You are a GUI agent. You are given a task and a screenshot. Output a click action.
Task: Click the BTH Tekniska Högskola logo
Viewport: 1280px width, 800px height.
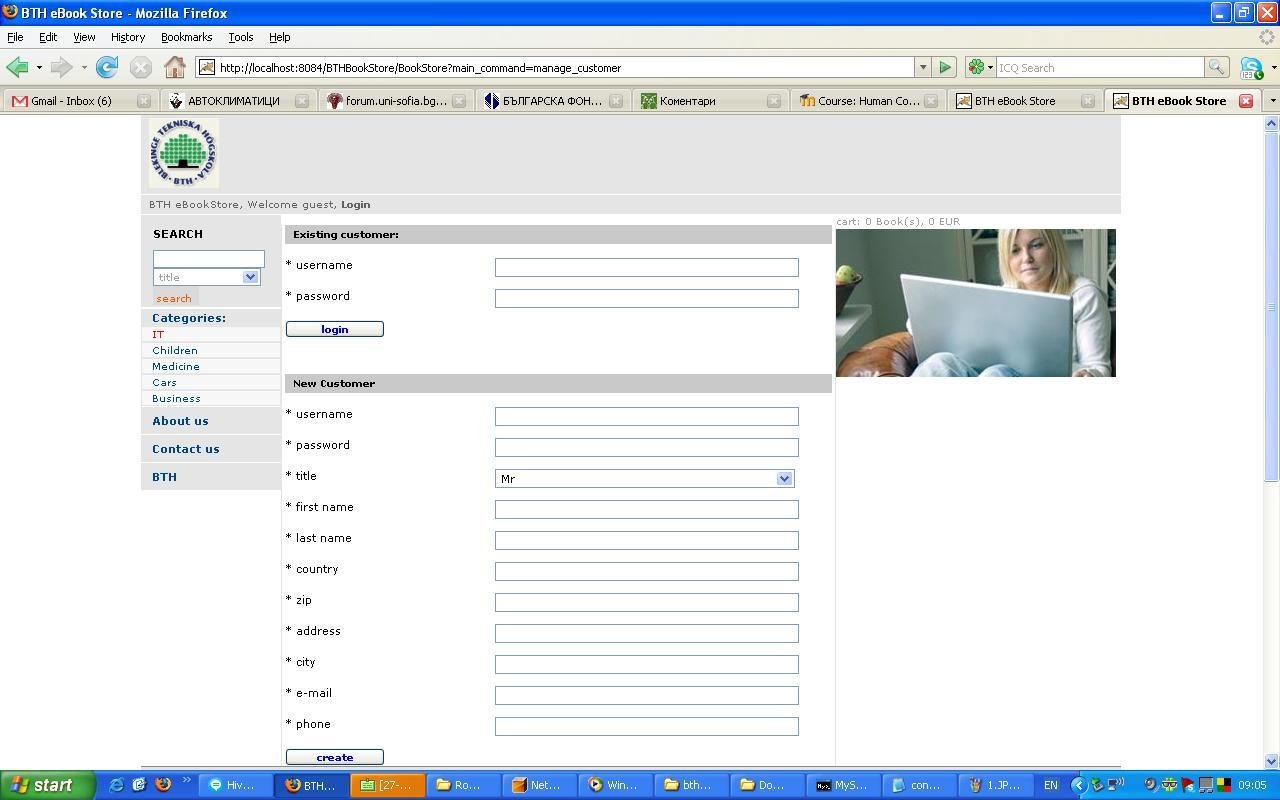coord(182,152)
